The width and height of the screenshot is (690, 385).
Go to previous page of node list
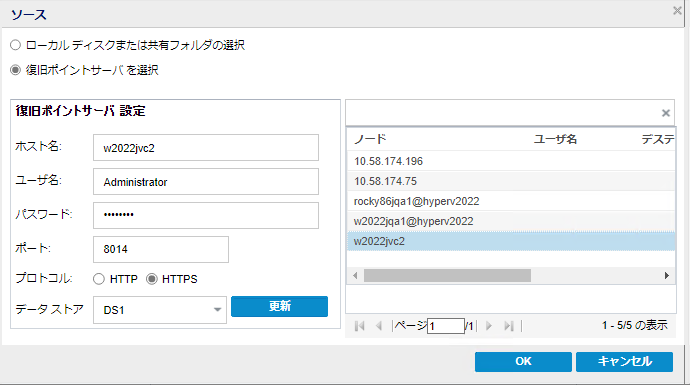tap(379, 326)
